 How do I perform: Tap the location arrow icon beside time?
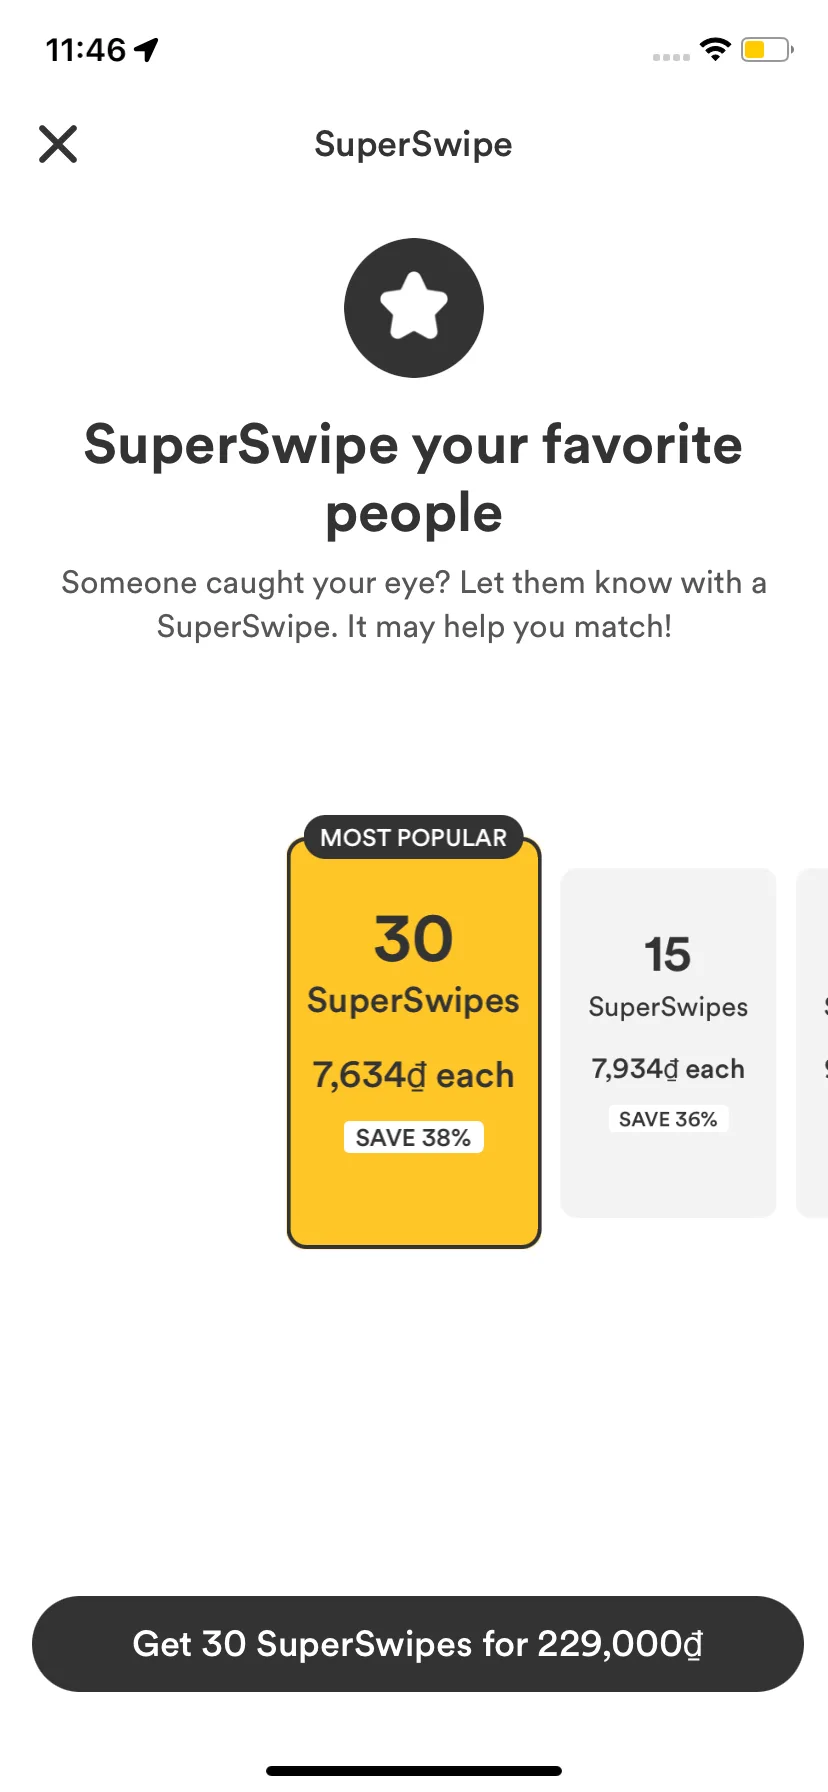pos(147,49)
